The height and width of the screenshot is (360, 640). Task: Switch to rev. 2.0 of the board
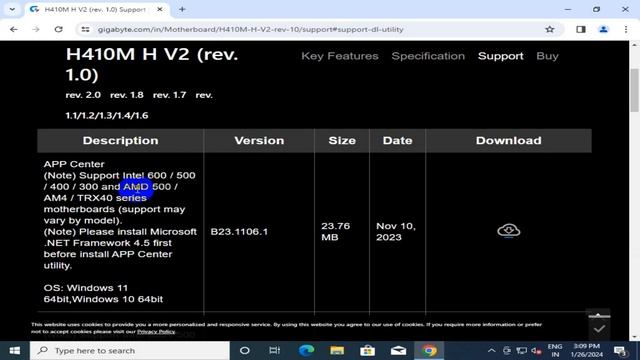click(83, 95)
